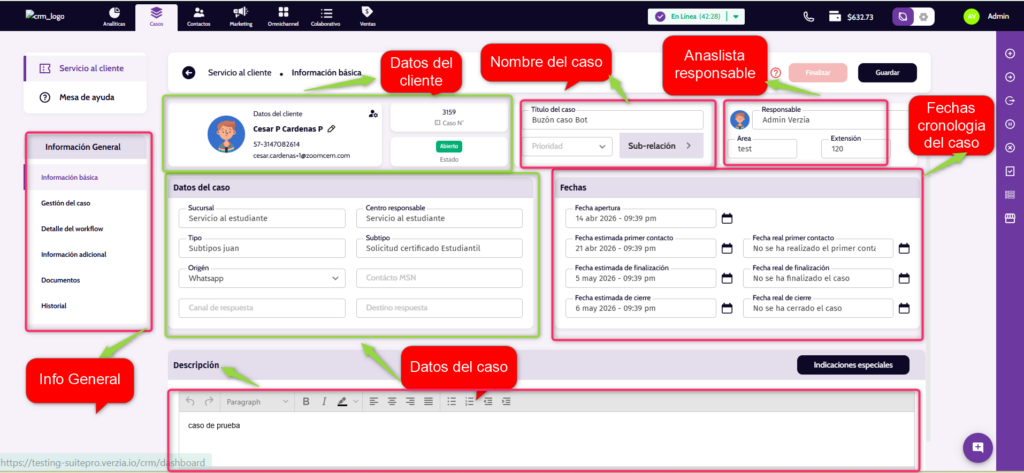Toggle bold formatting in description editor
The height and width of the screenshot is (473, 1024).
point(306,401)
